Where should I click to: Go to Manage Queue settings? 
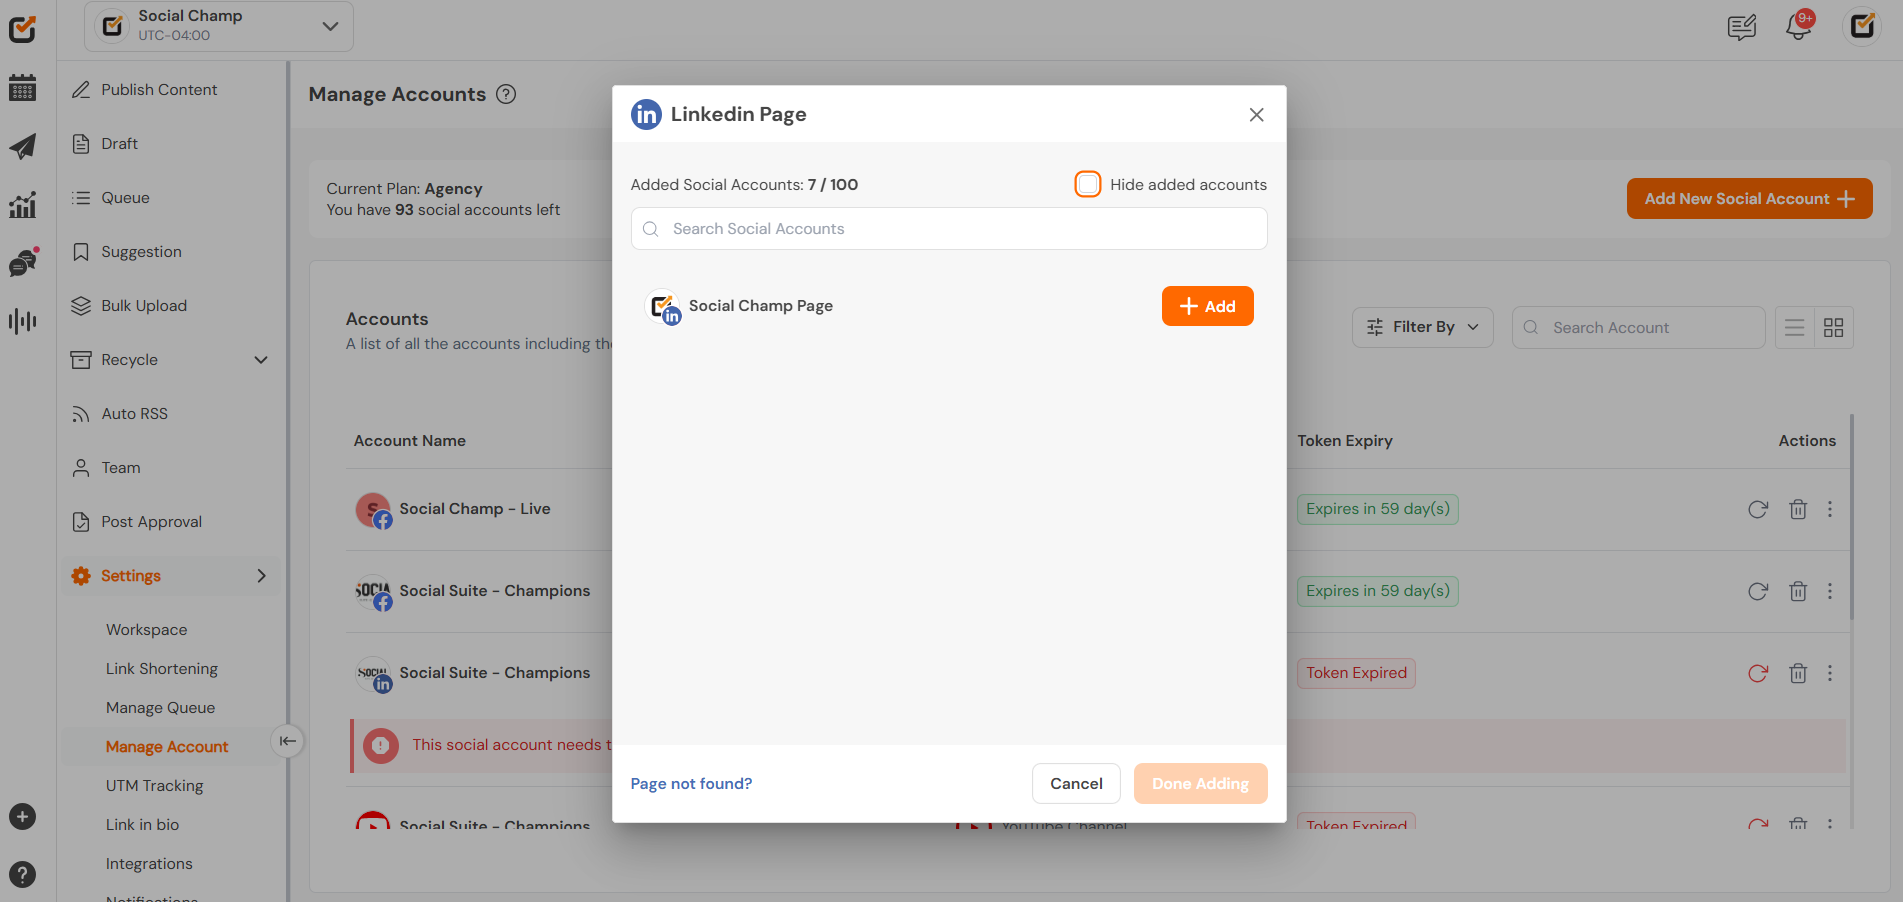[161, 708]
